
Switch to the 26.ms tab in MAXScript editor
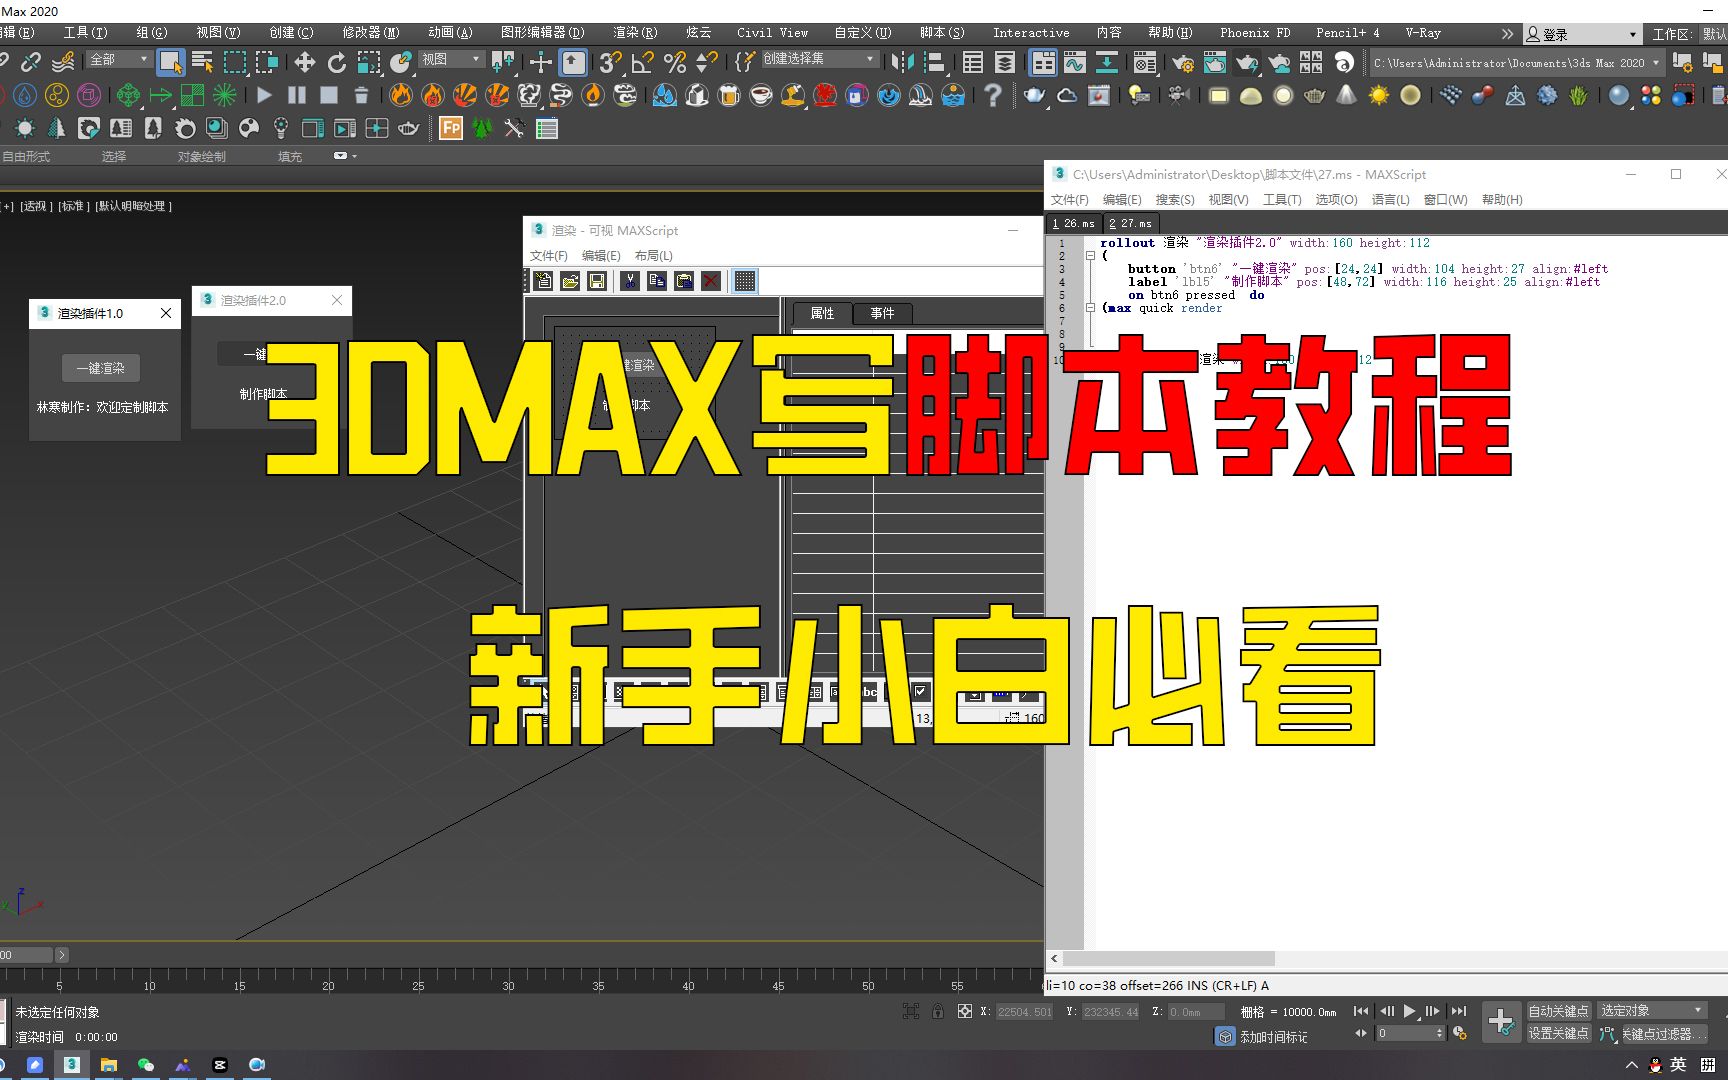pyautogui.click(x=1073, y=223)
